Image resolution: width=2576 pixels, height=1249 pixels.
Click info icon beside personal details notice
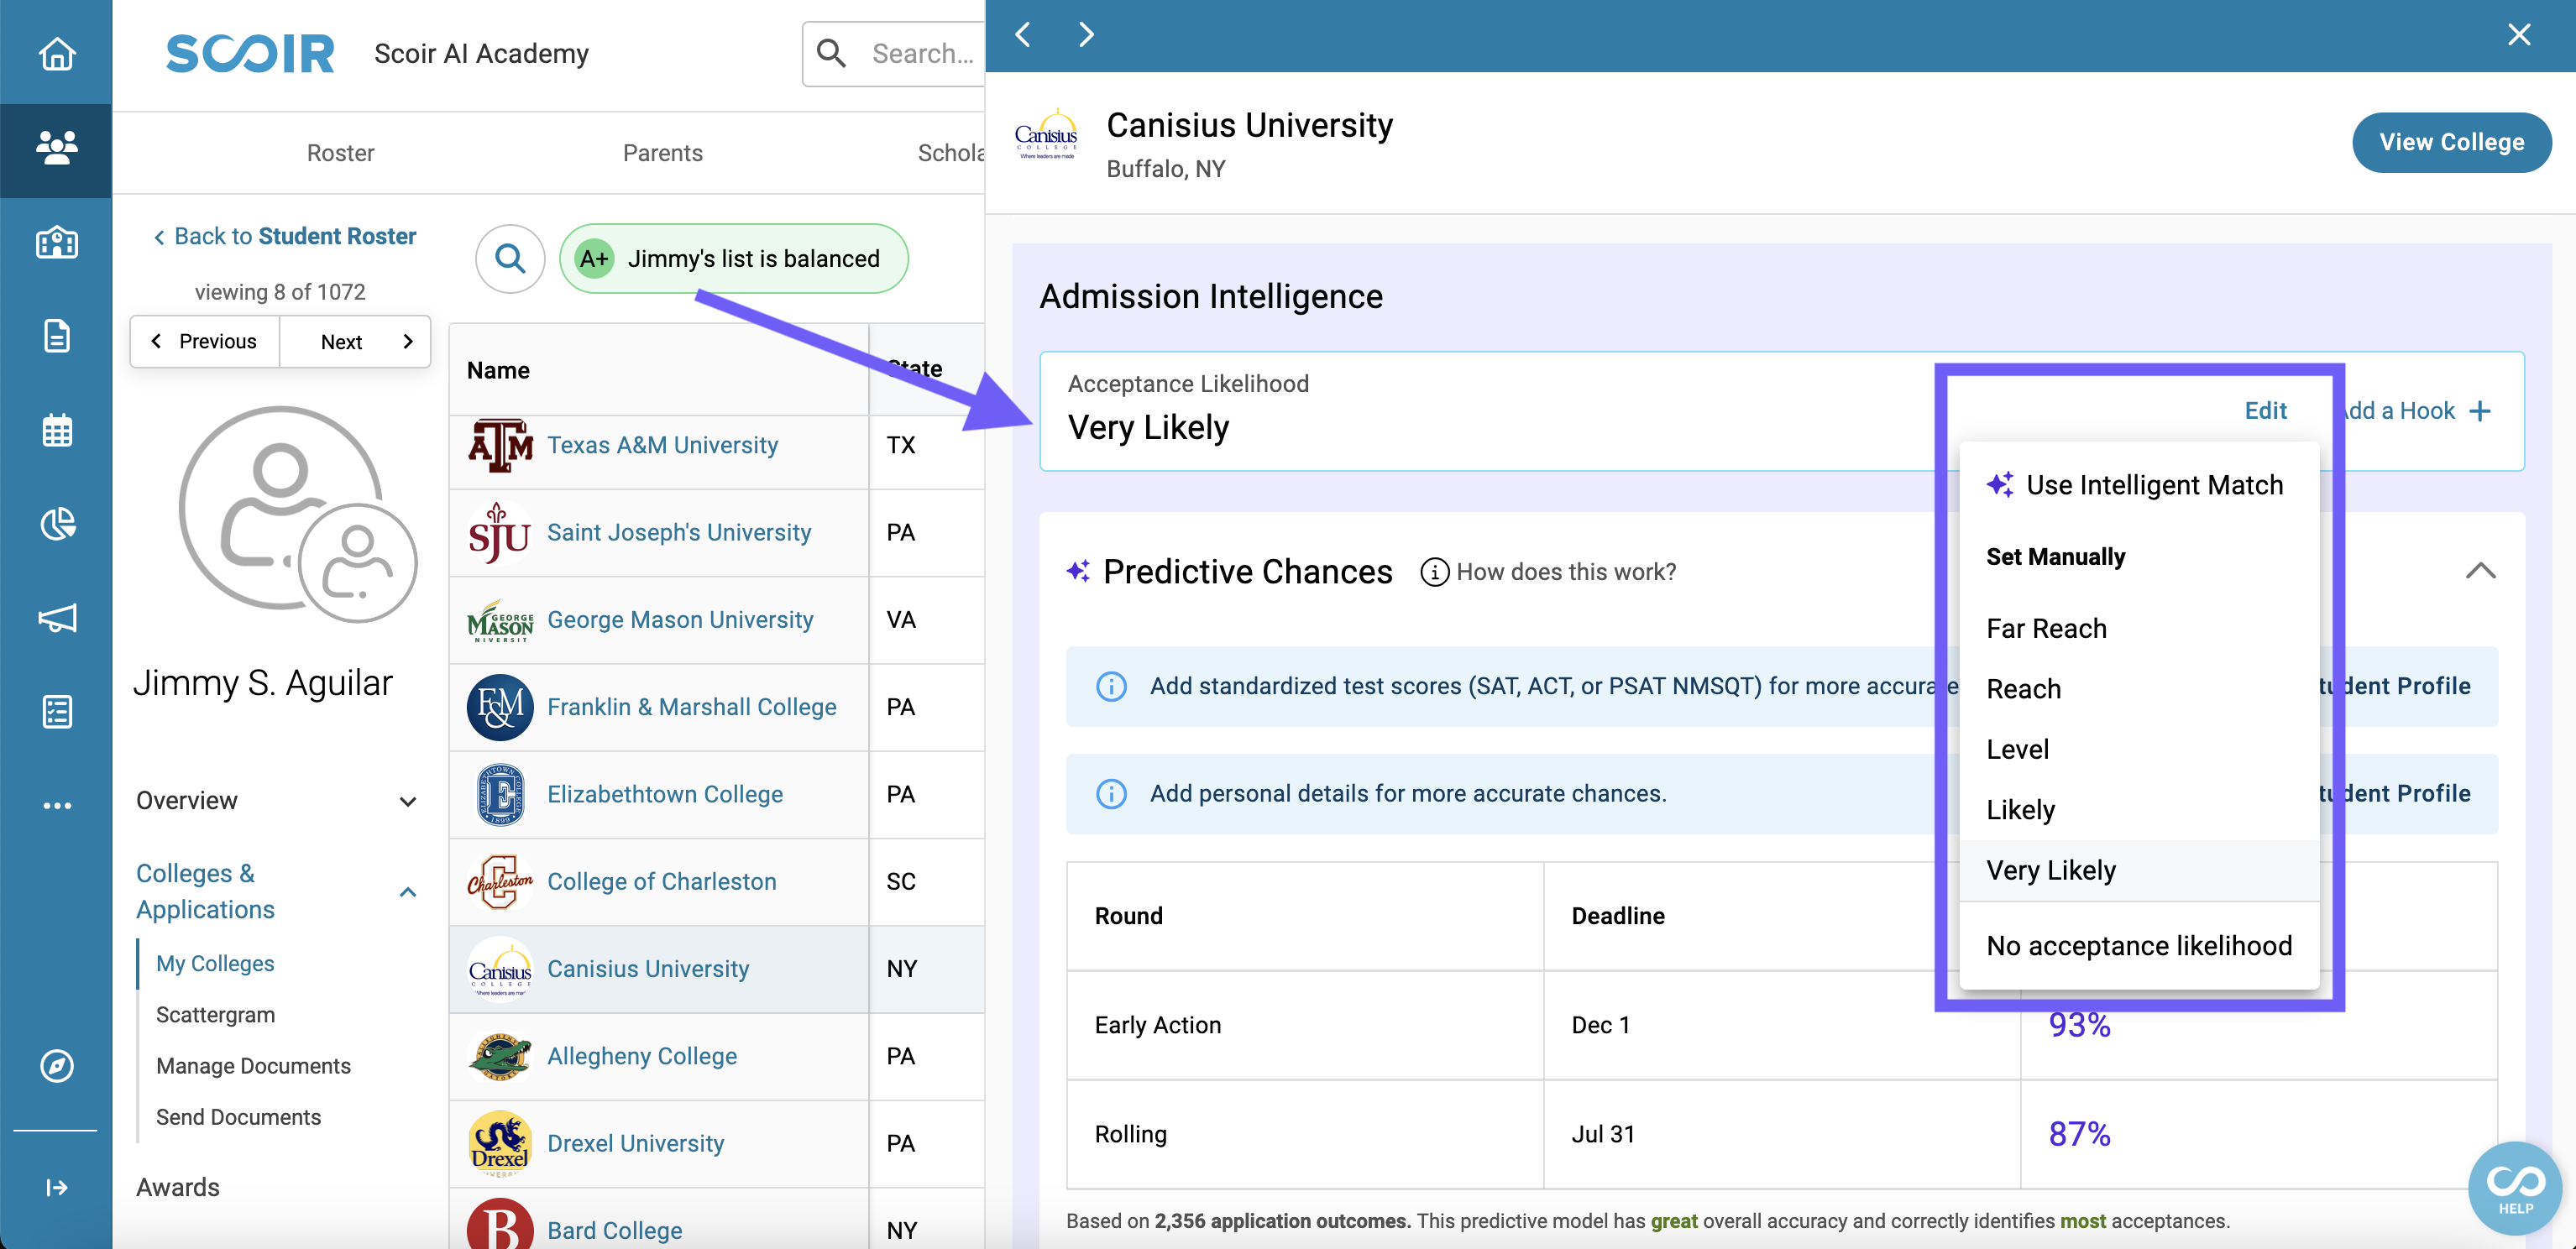click(x=1111, y=793)
